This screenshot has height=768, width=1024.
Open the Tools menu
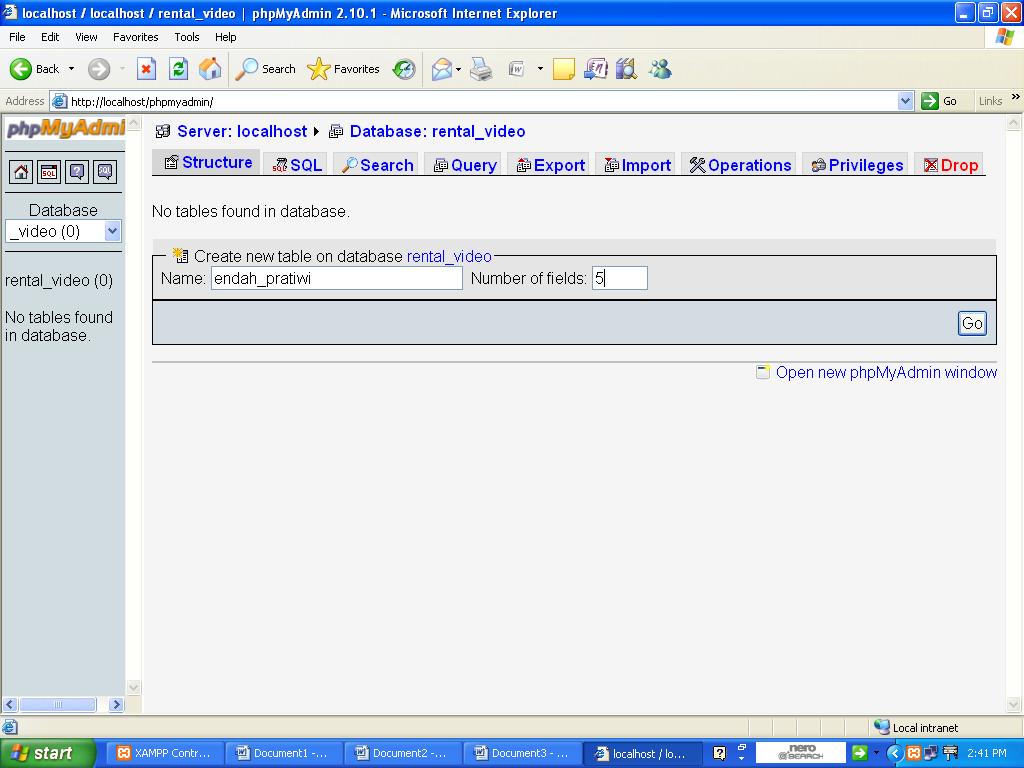(187, 37)
